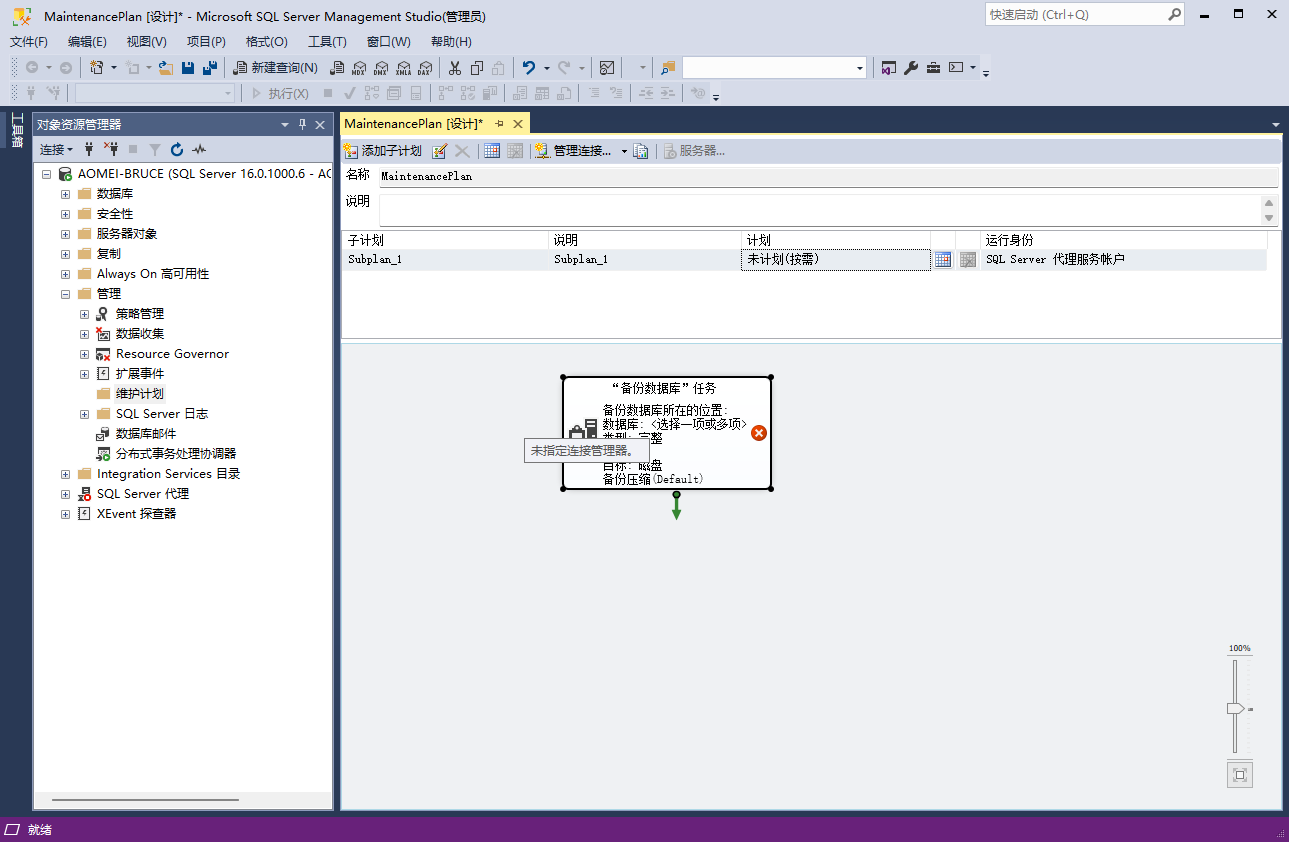The height and width of the screenshot is (842, 1289).
Task: Click the Object Explorer horizontal scrollbar
Action: click(145, 800)
